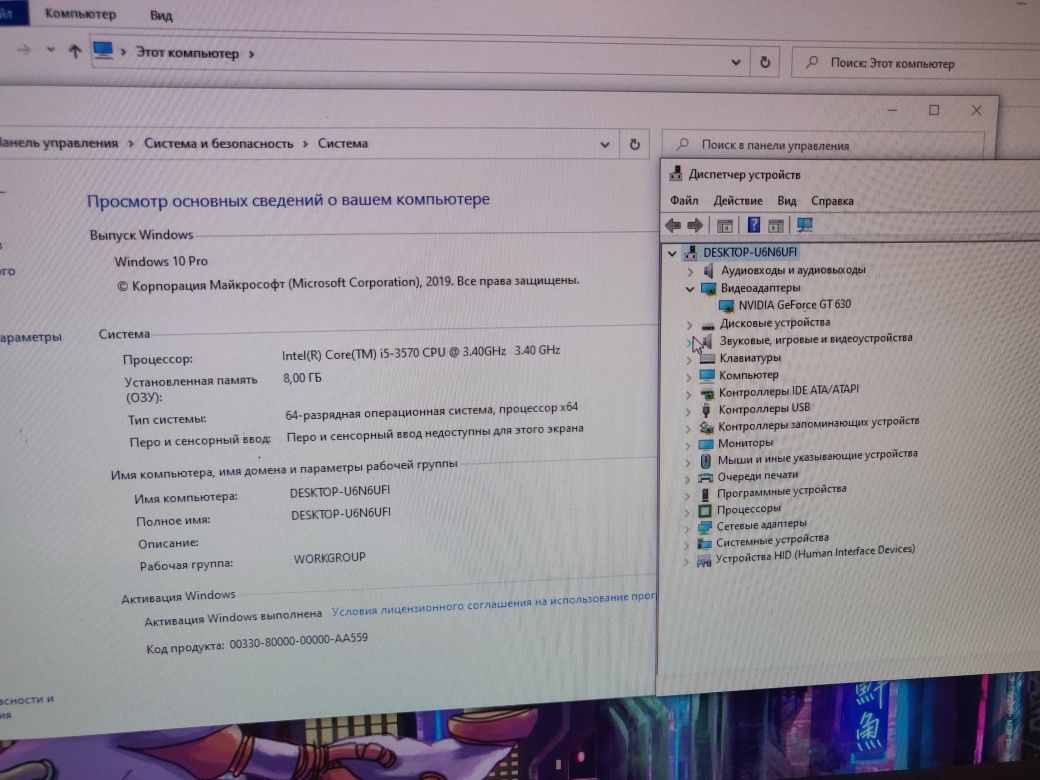Open the Файл menu in Device Manager
The width and height of the screenshot is (1040, 780).
684,200
